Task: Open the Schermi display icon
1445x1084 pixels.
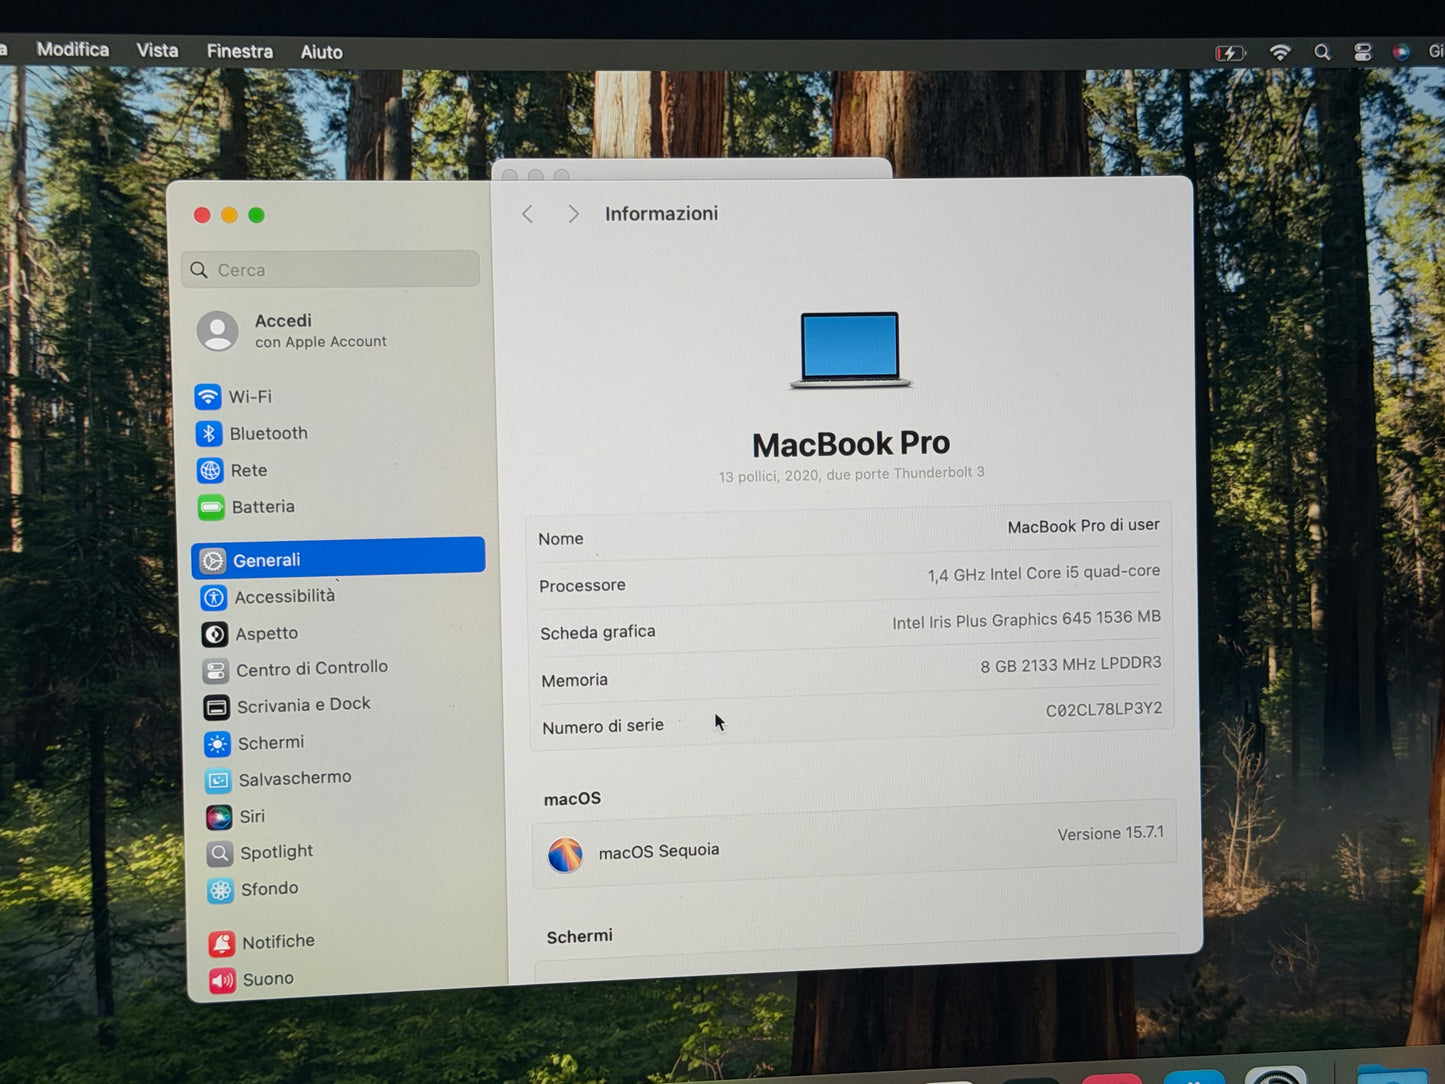Action: 217,744
